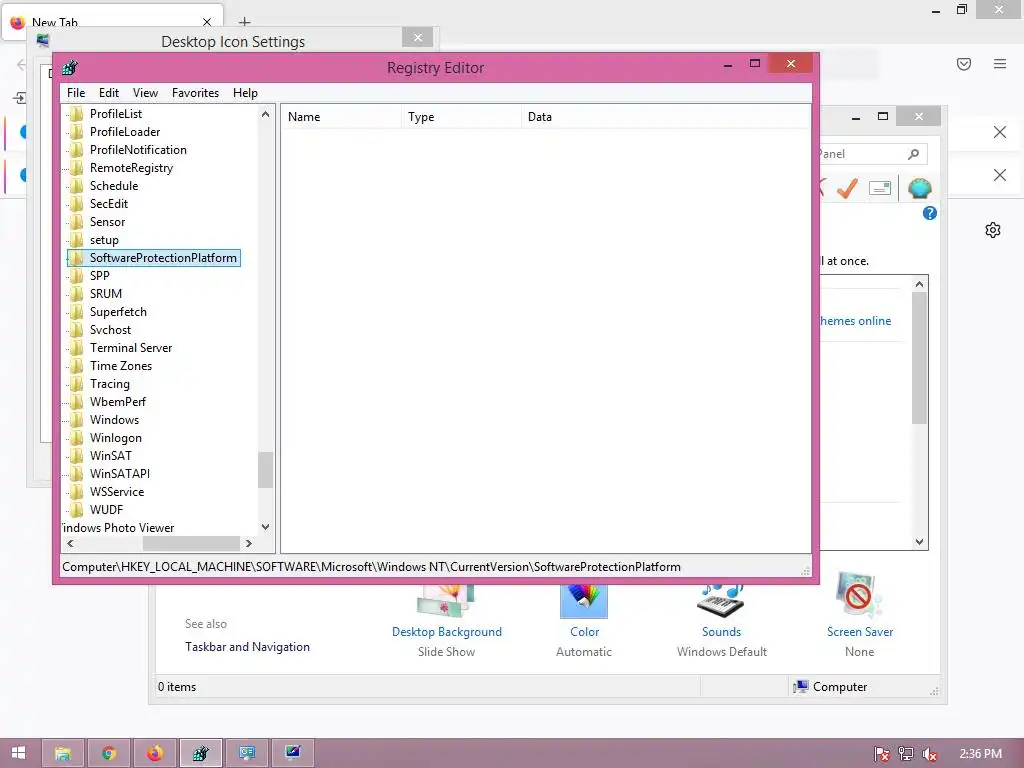The width and height of the screenshot is (1024, 768).
Task: Click the muted volume tray icon
Action: click(x=930, y=754)
